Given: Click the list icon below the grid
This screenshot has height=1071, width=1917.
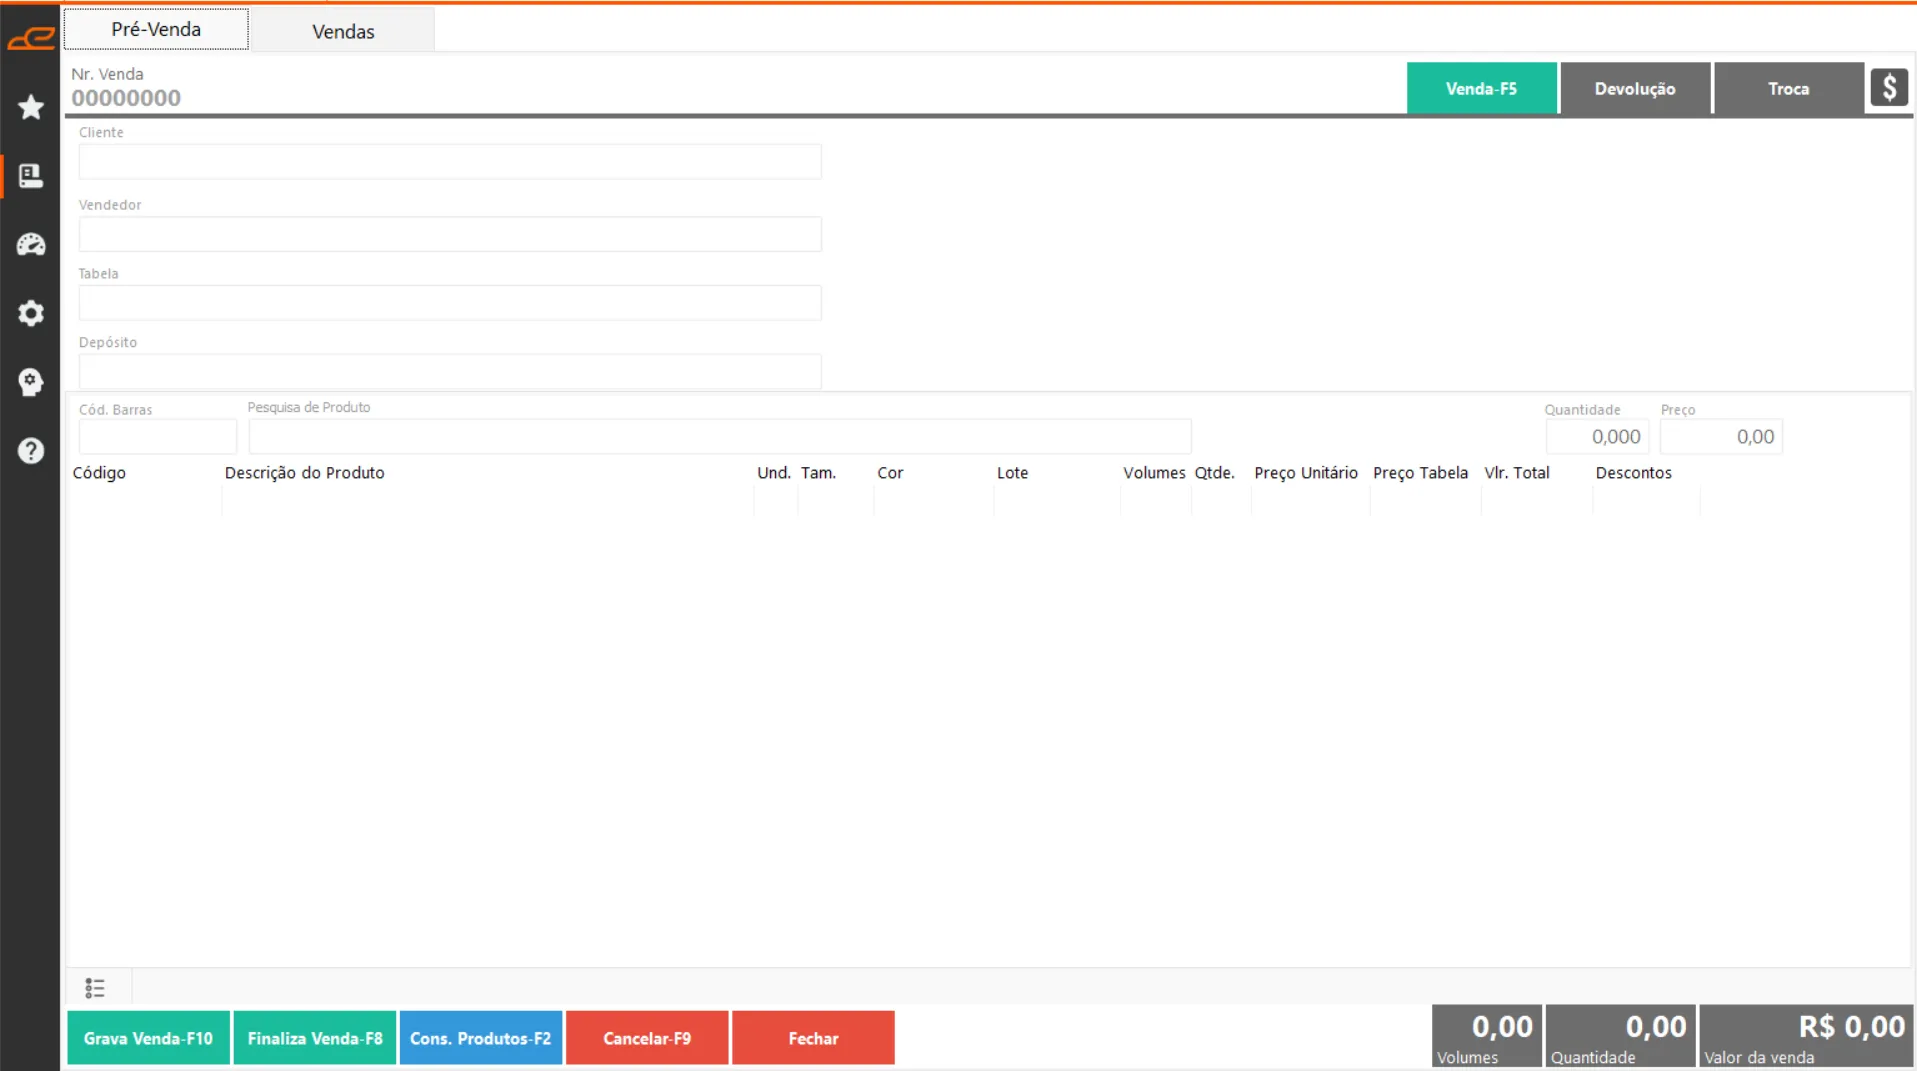Looking at the screenshot, I should pyautogui.click(x=95, y=988).
